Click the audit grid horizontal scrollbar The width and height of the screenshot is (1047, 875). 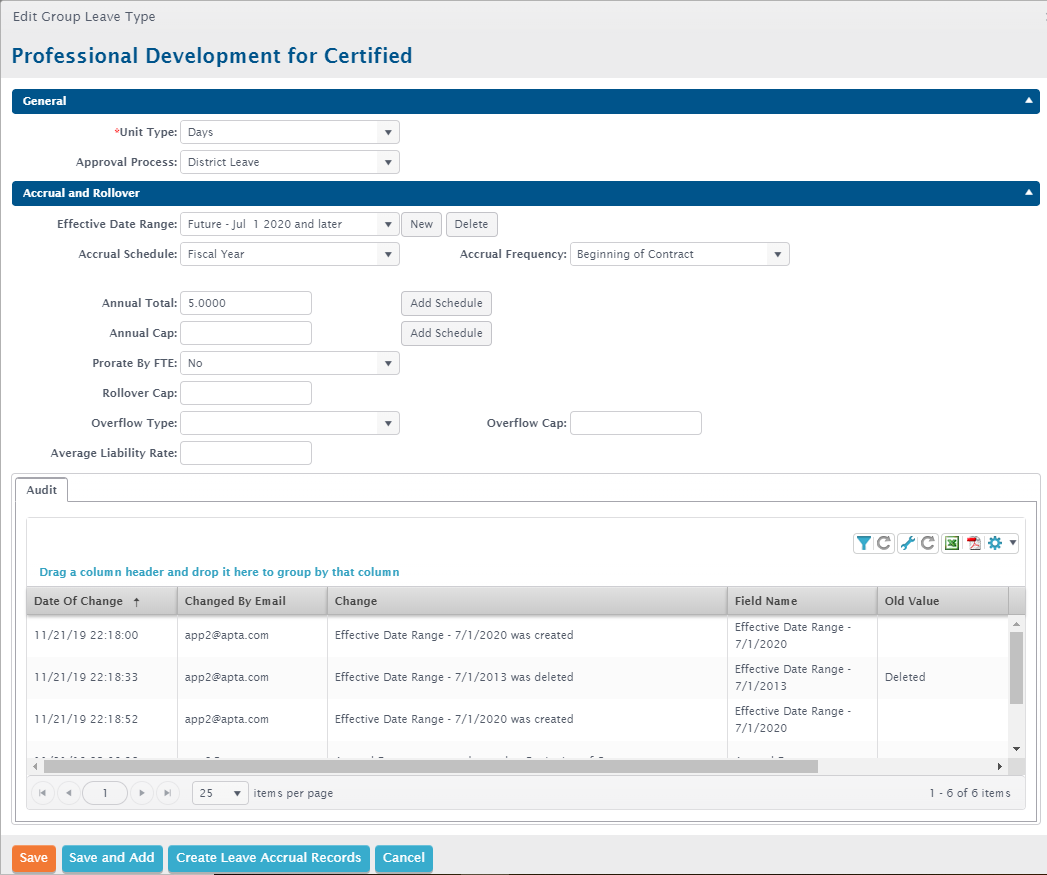[430, 766]
